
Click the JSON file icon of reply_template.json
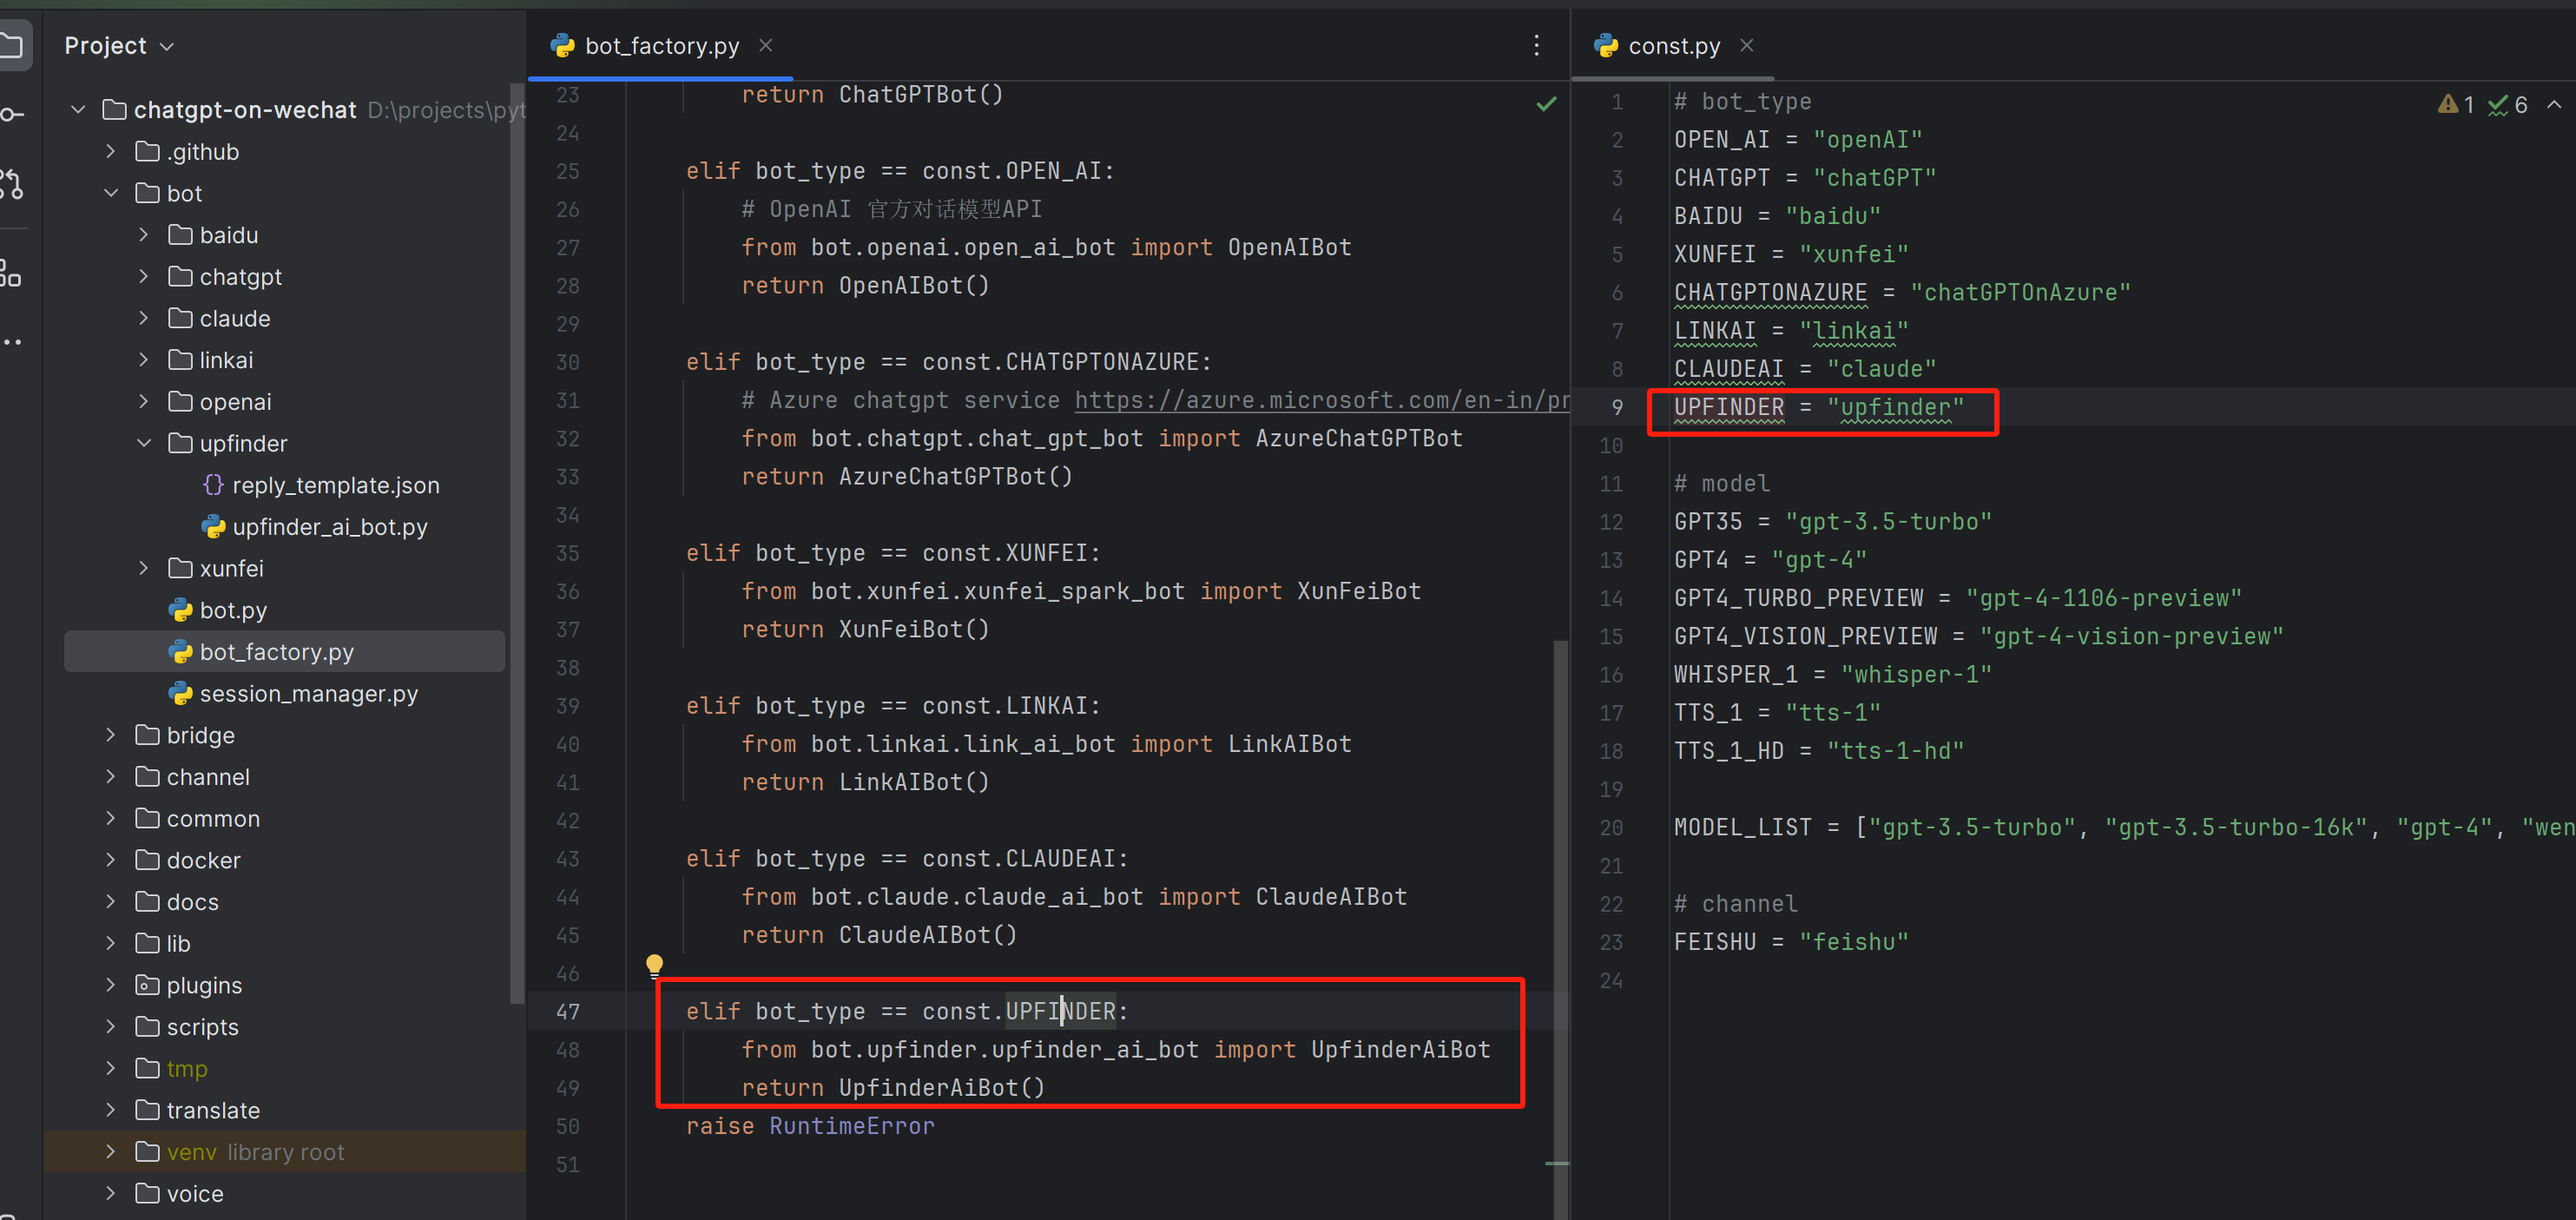click(212, 485)
